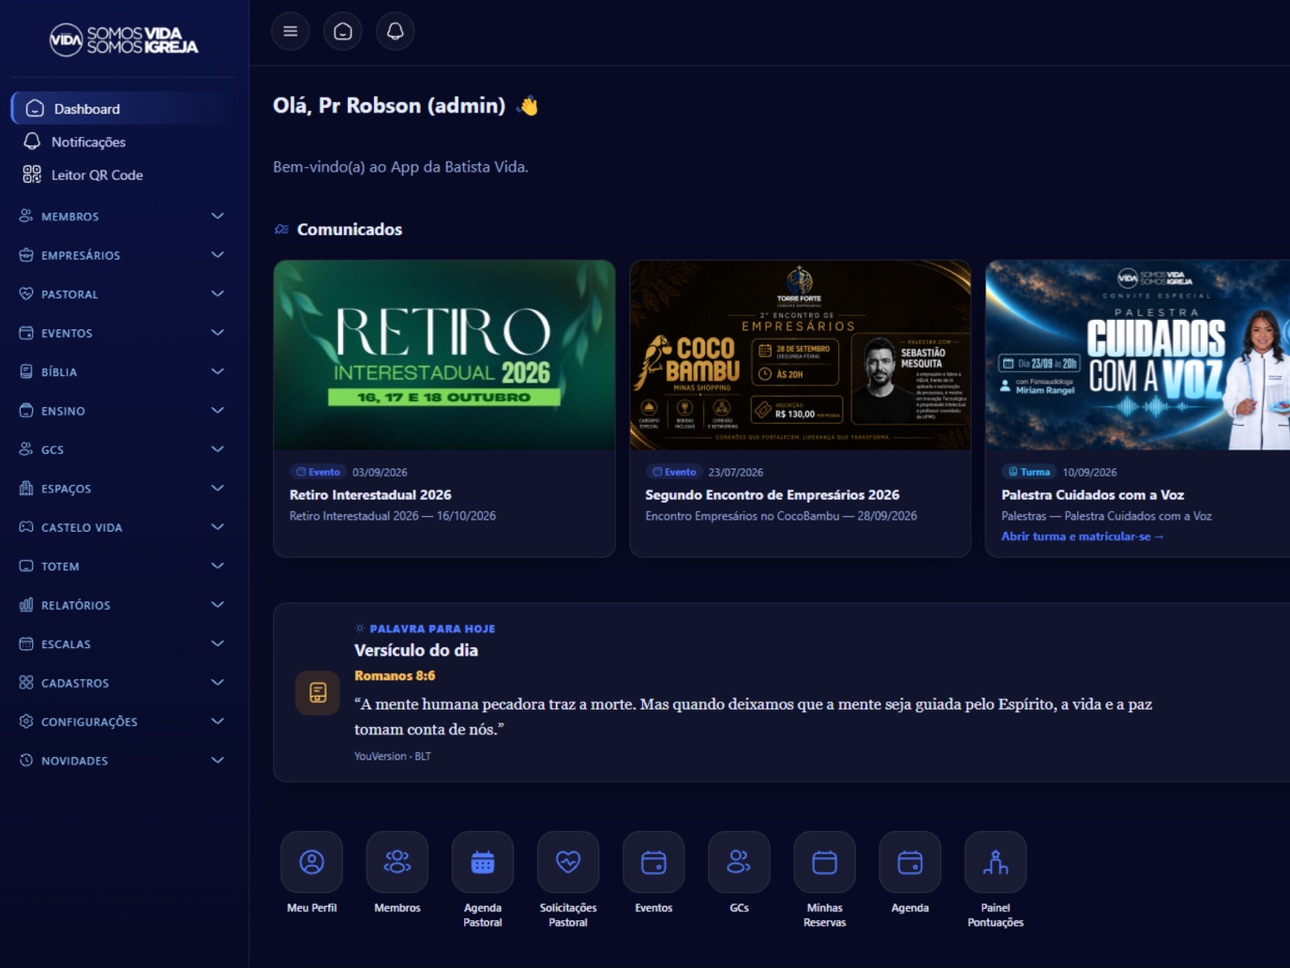The height and width of the screenshot is (968, 1290).
Task: Expand the Relatórios sidebar section
Action: point(122,605)
